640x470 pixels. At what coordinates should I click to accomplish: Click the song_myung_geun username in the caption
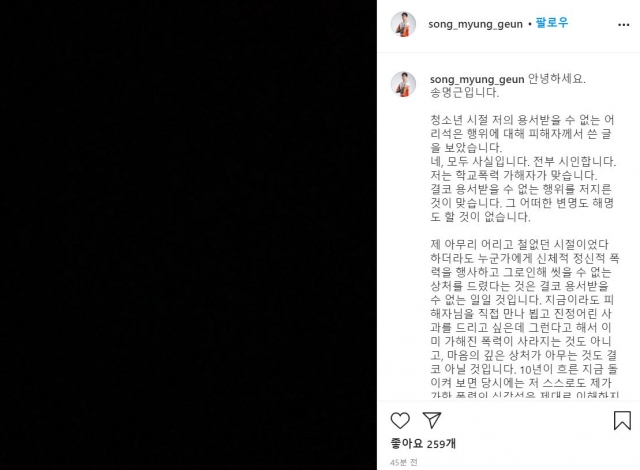pos(477,79)
